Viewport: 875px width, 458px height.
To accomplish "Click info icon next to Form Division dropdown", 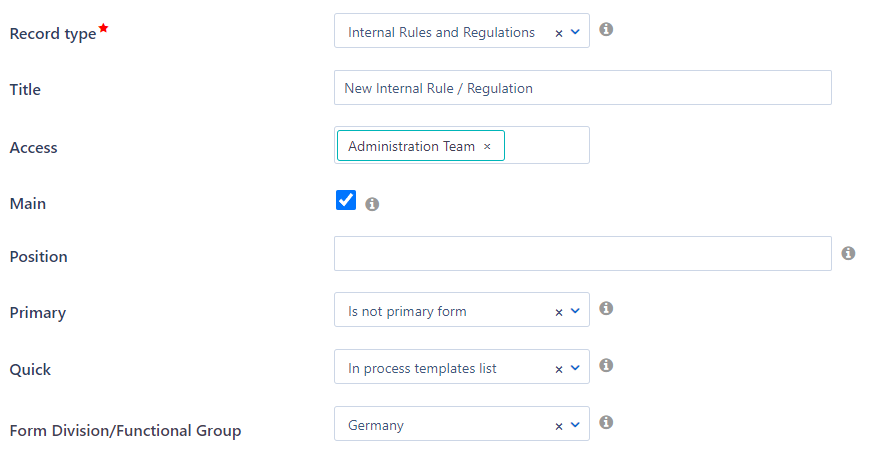I will (606, 423).
